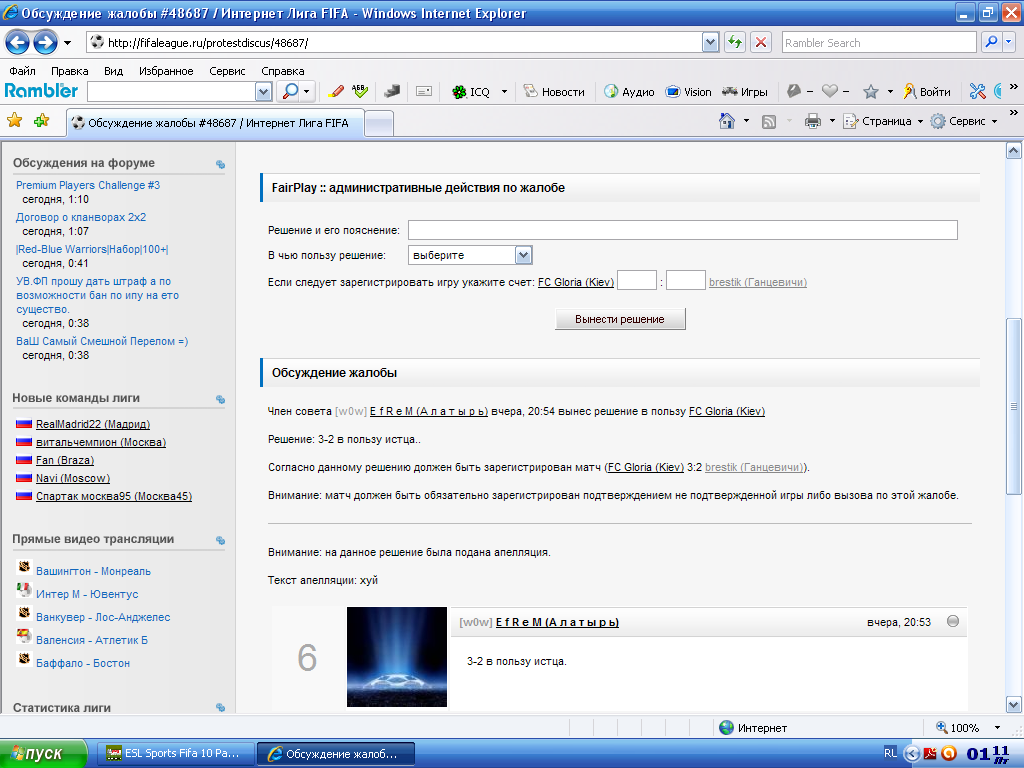This screenshot has width=1024, height=768.
Task: Click the vertical scrollbar thumb
Action: 1014,406
